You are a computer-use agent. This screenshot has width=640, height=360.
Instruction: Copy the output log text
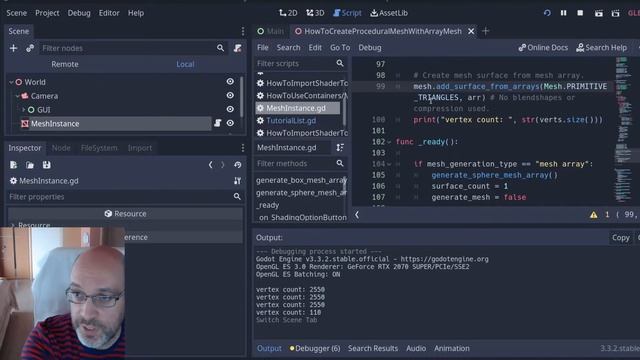point(620,238)
